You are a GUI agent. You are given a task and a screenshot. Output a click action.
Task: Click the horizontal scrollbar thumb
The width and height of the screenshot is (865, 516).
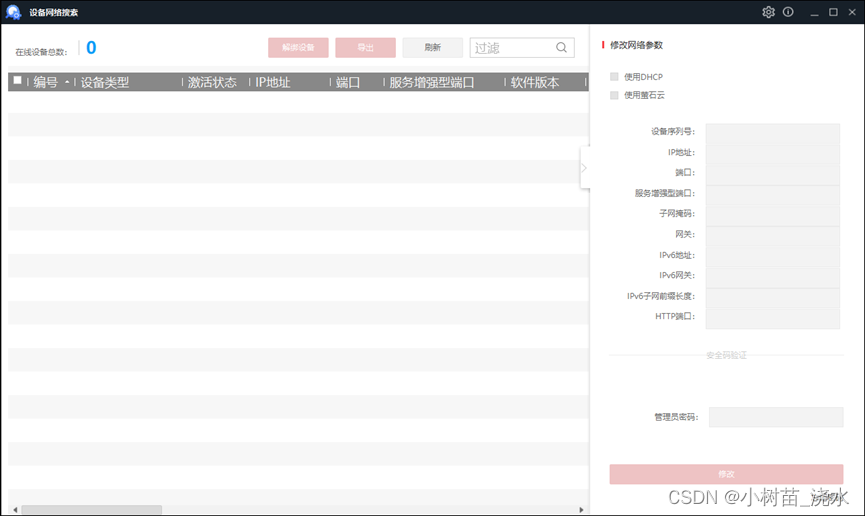[x=92, y=510]
